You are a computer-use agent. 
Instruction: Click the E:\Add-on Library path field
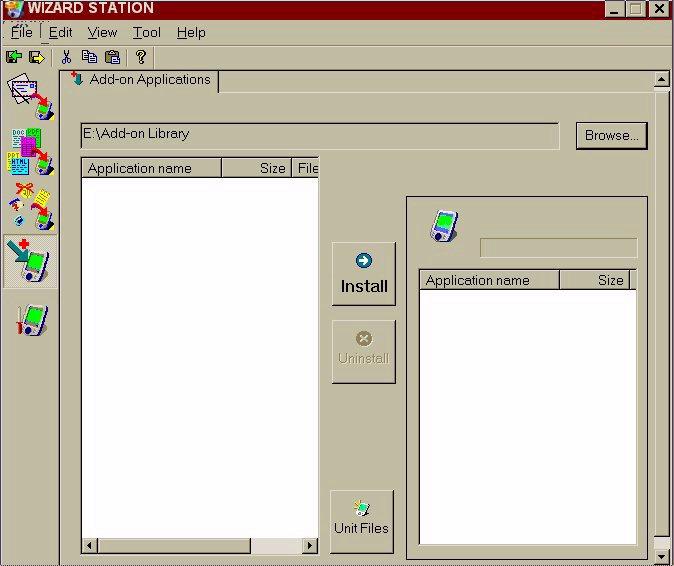tap(319, 135)
